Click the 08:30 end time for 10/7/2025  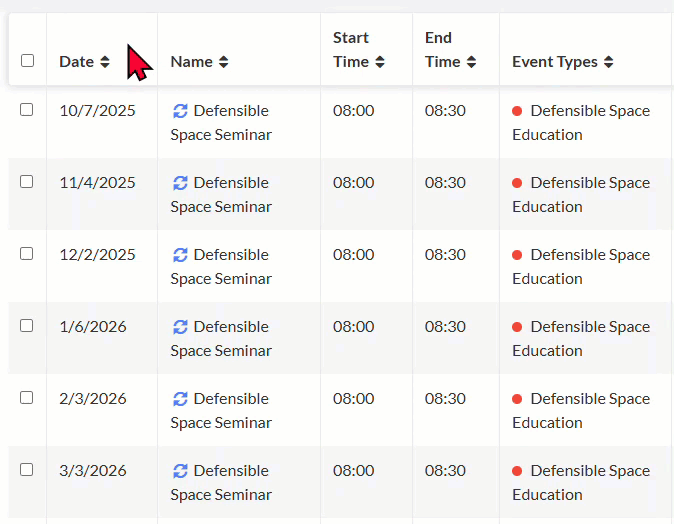point(445,111)
